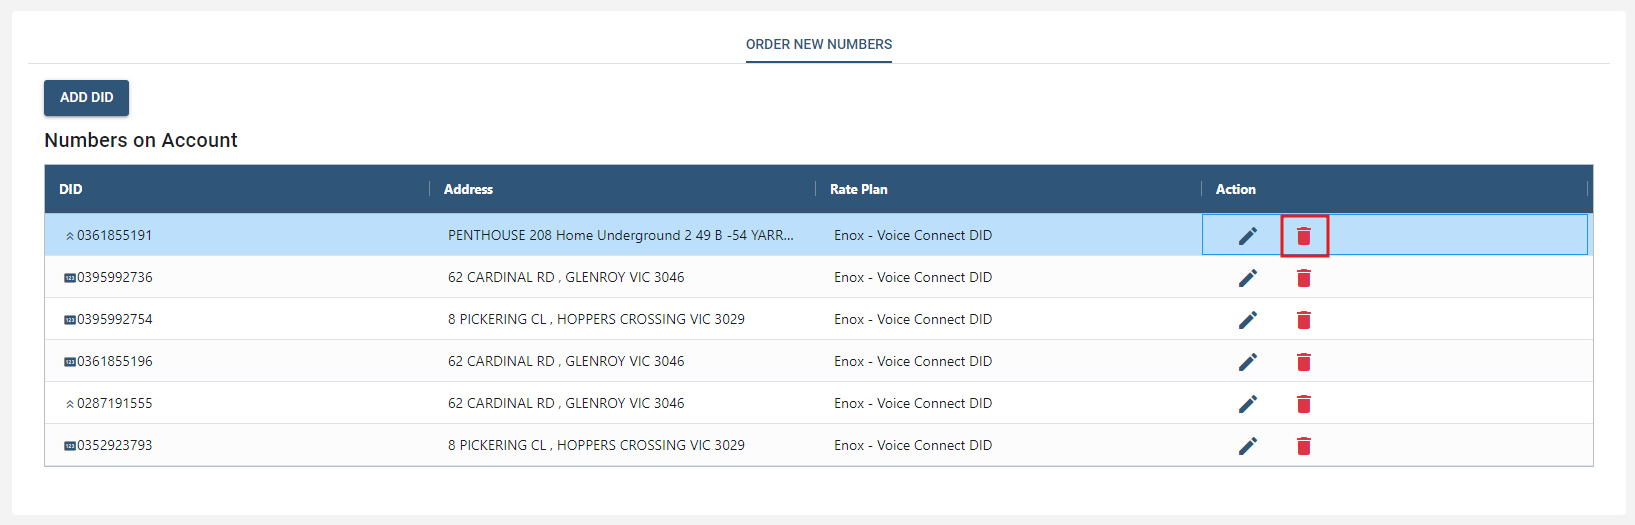Sort by Rate Plan column header

(x=858, y=189)
